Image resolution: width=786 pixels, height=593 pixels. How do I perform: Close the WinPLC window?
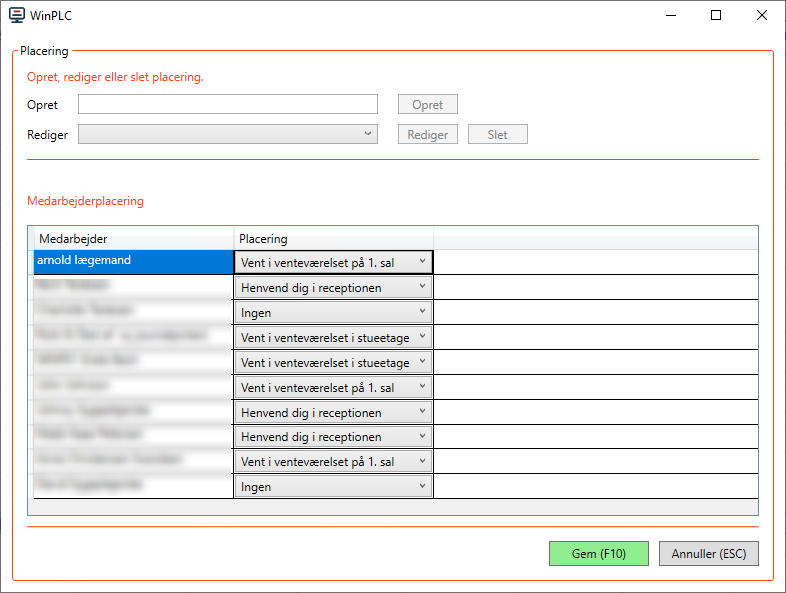(762, 16)
